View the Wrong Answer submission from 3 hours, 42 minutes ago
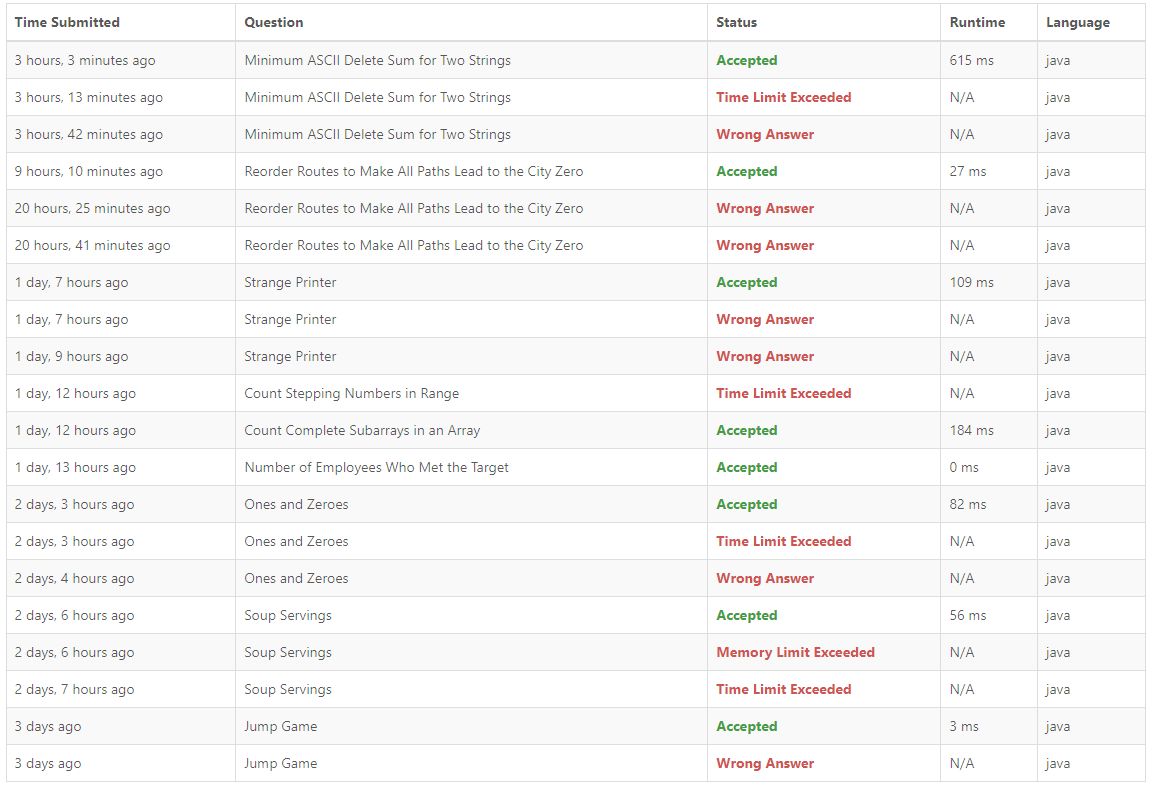This screenshot has height=790, width=1160. click(765, 135)
